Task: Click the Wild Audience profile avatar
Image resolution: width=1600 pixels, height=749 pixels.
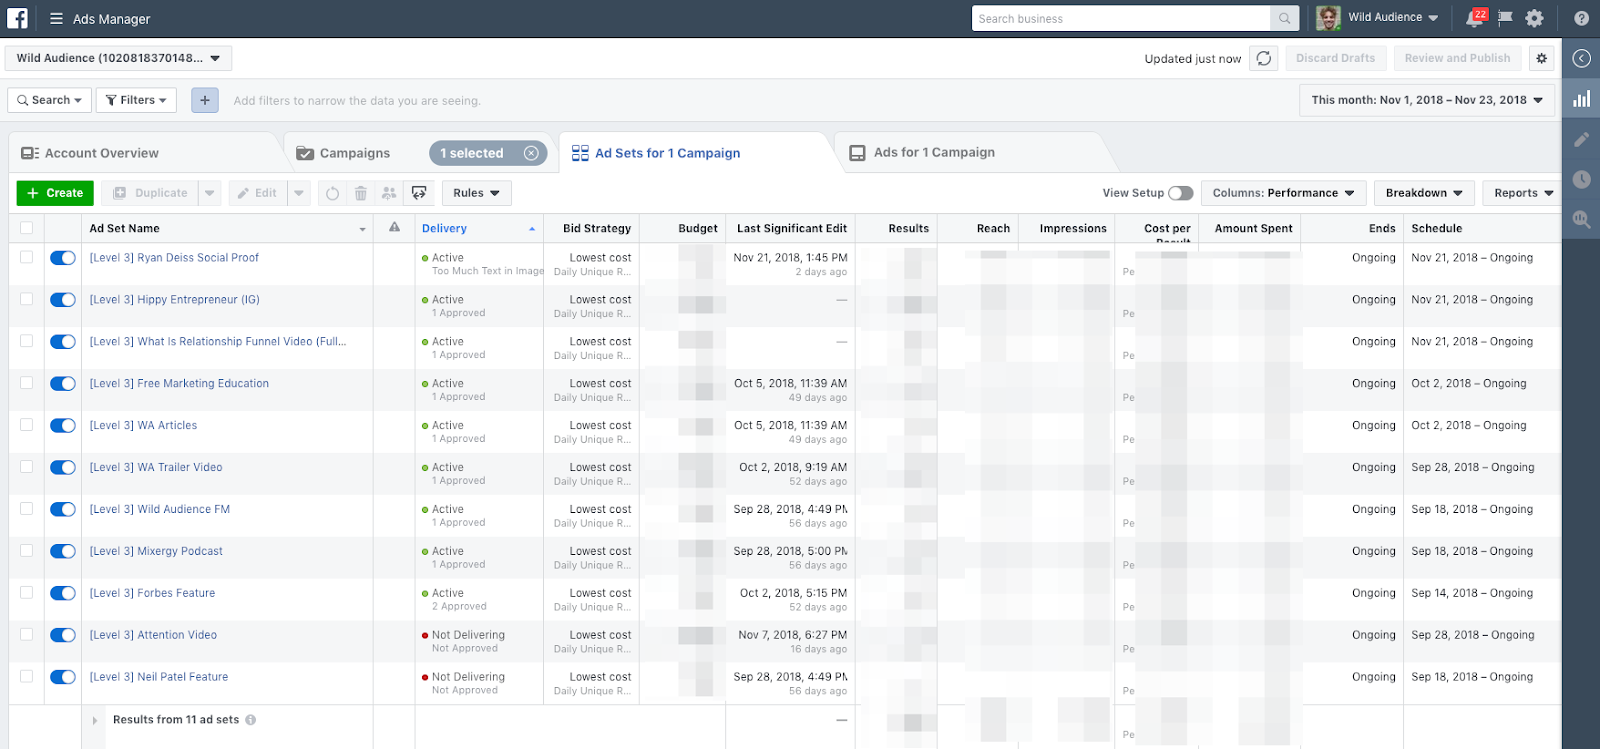Action: tap(1328, 18)
